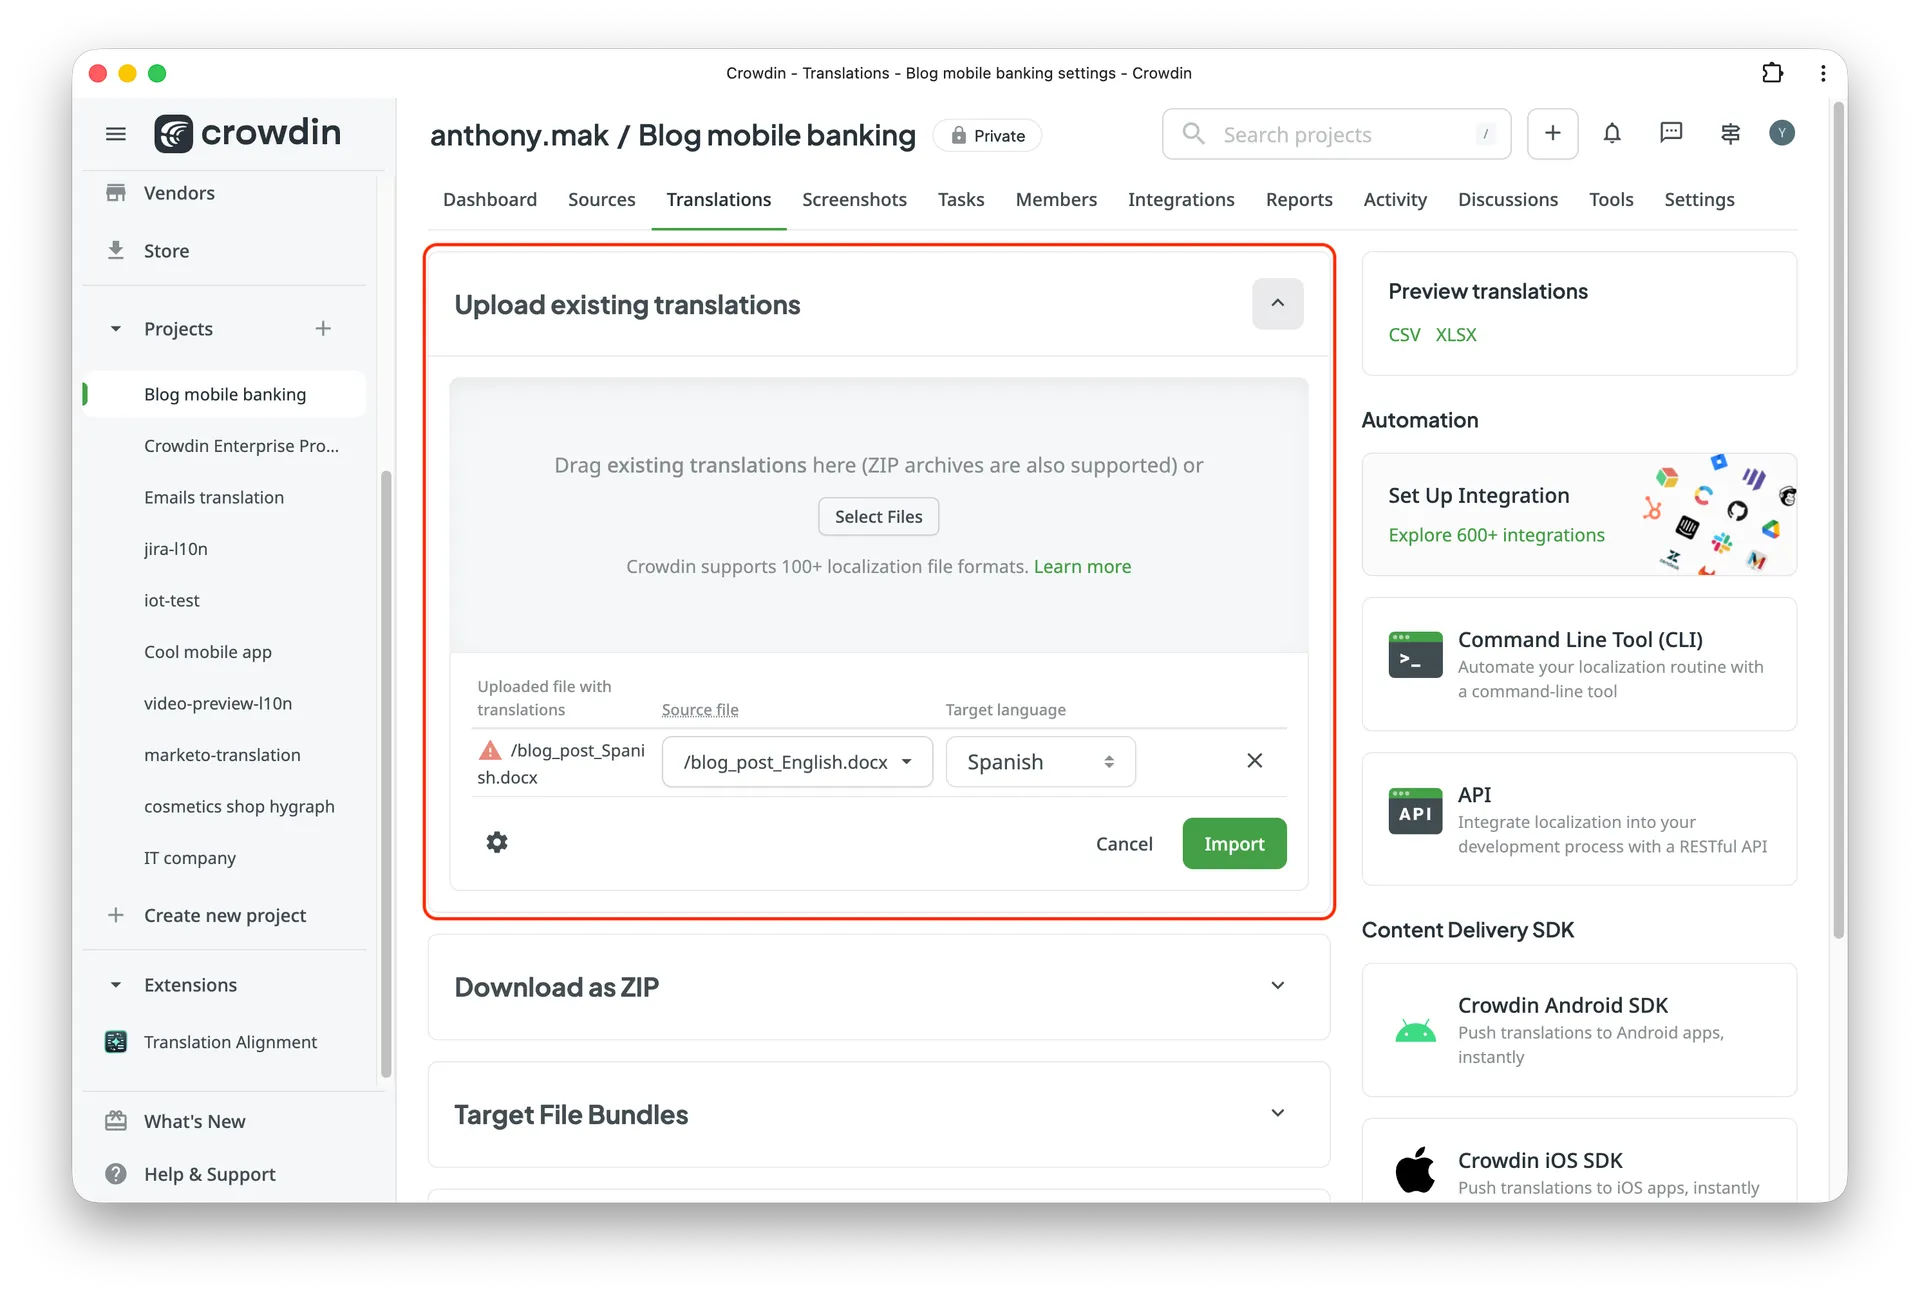The width and height of the screenshot is (1920, 1298).
Task: Open the Command Line Tool icon
Action: (x=1415, y=655)
